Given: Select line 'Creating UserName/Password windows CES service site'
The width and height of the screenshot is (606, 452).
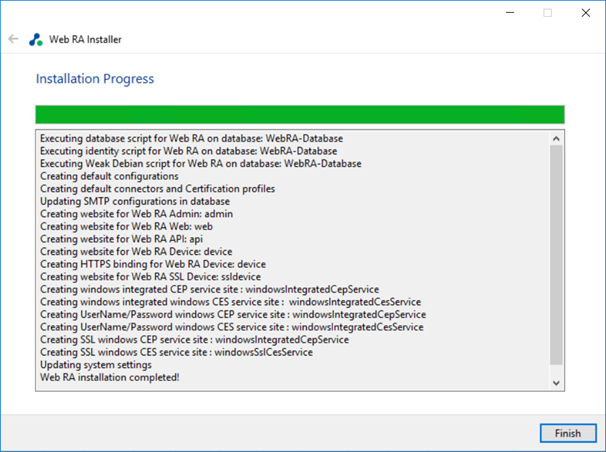Looking at the screenshot, I should click(232, 327).
